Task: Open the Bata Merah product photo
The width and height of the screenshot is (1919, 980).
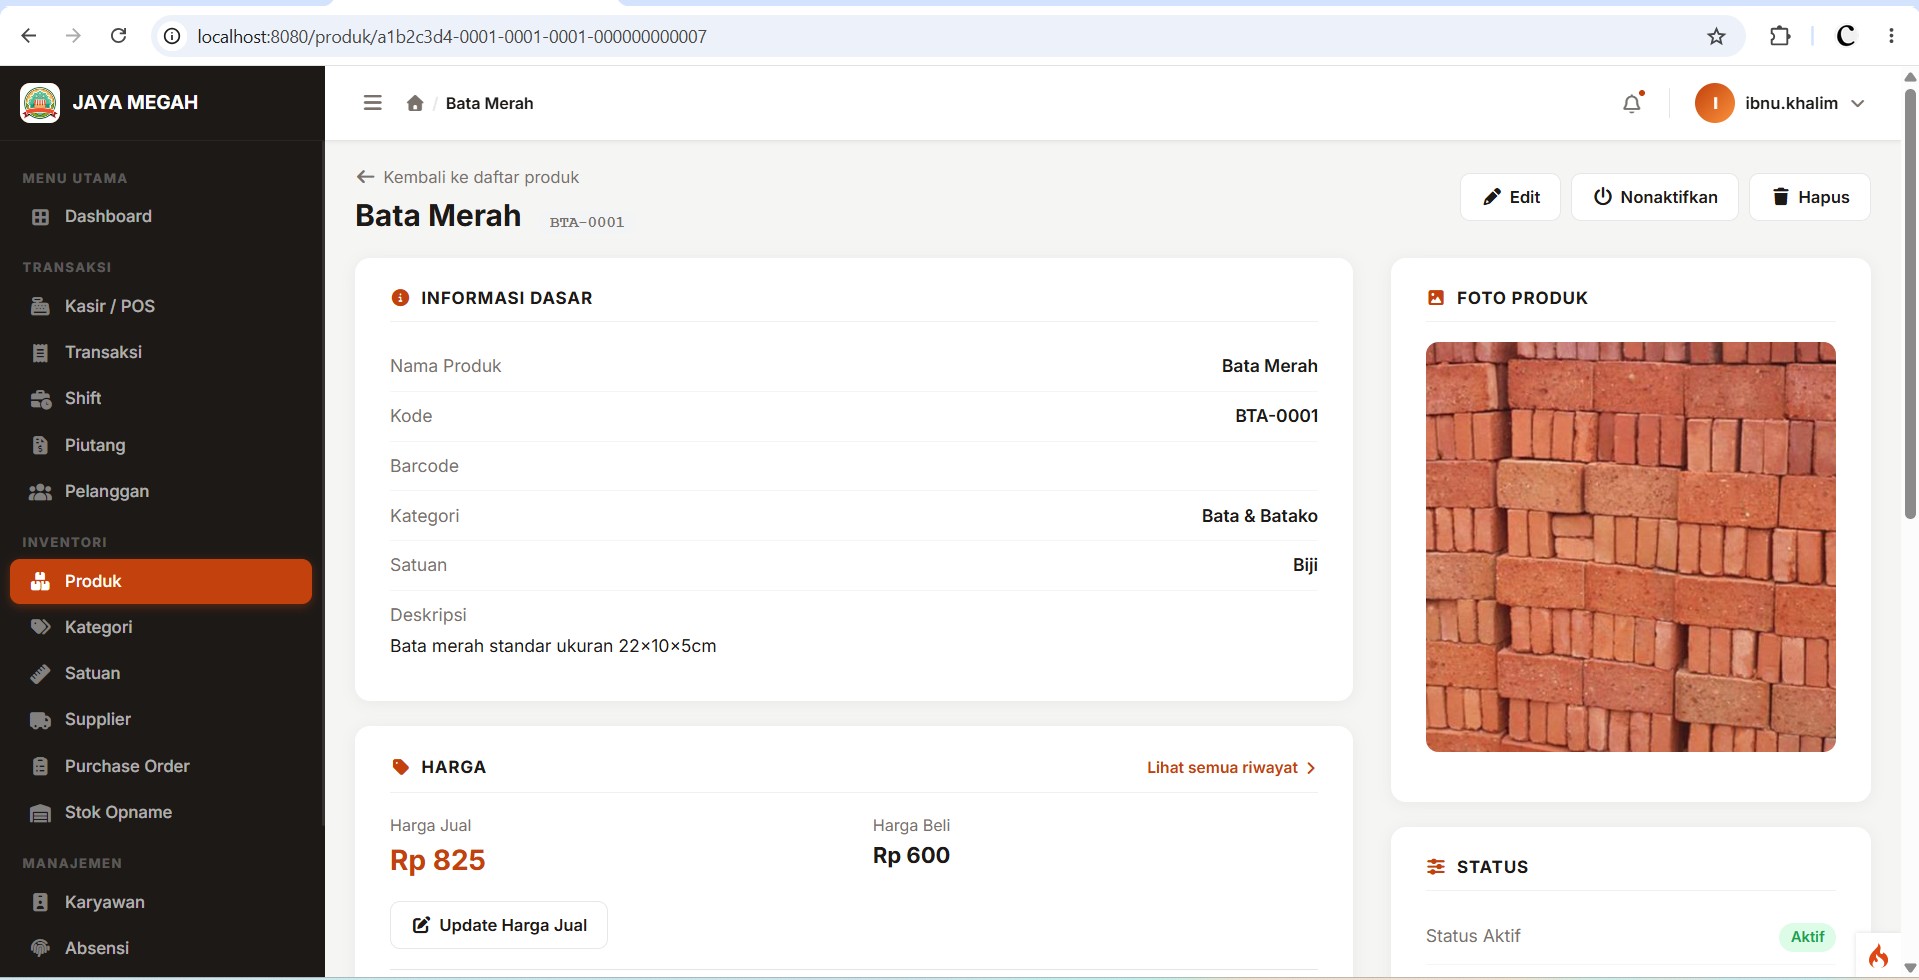Action: click(1630, 547)
